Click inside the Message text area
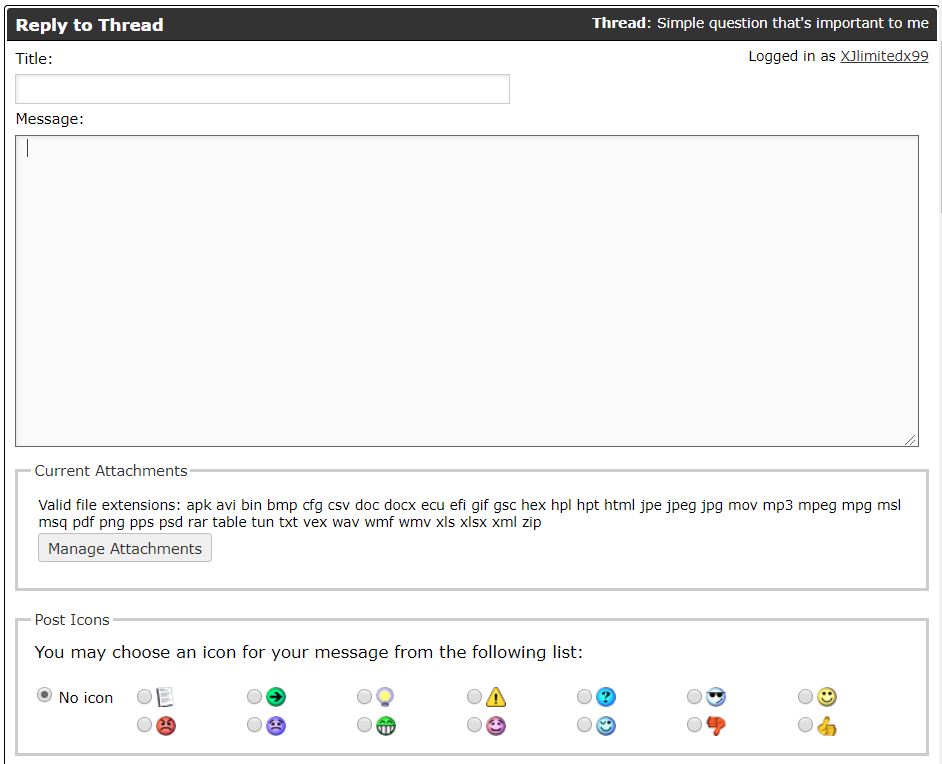The height and width of the screenshot is (764, 942). click(x=466, y=290)
